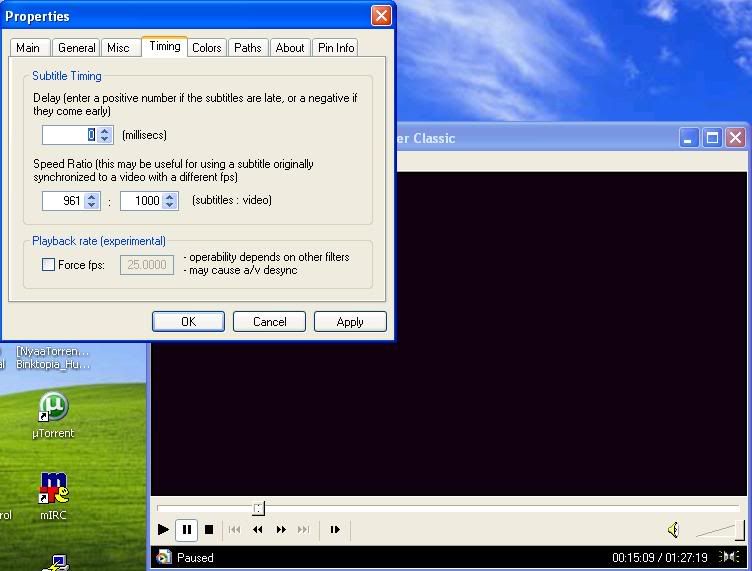Decrease the subtitles speed ratio value
This screenshot has width=752, height=571.
[92, 205]
